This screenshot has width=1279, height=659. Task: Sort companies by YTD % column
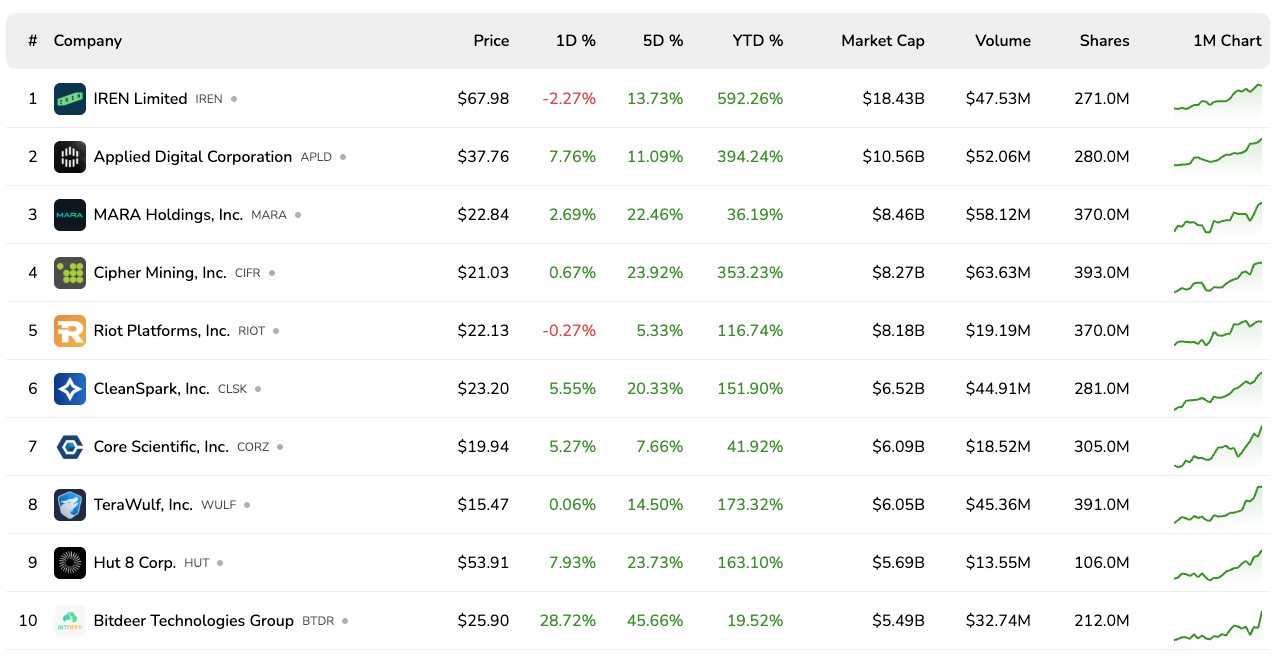coord(758,41)
